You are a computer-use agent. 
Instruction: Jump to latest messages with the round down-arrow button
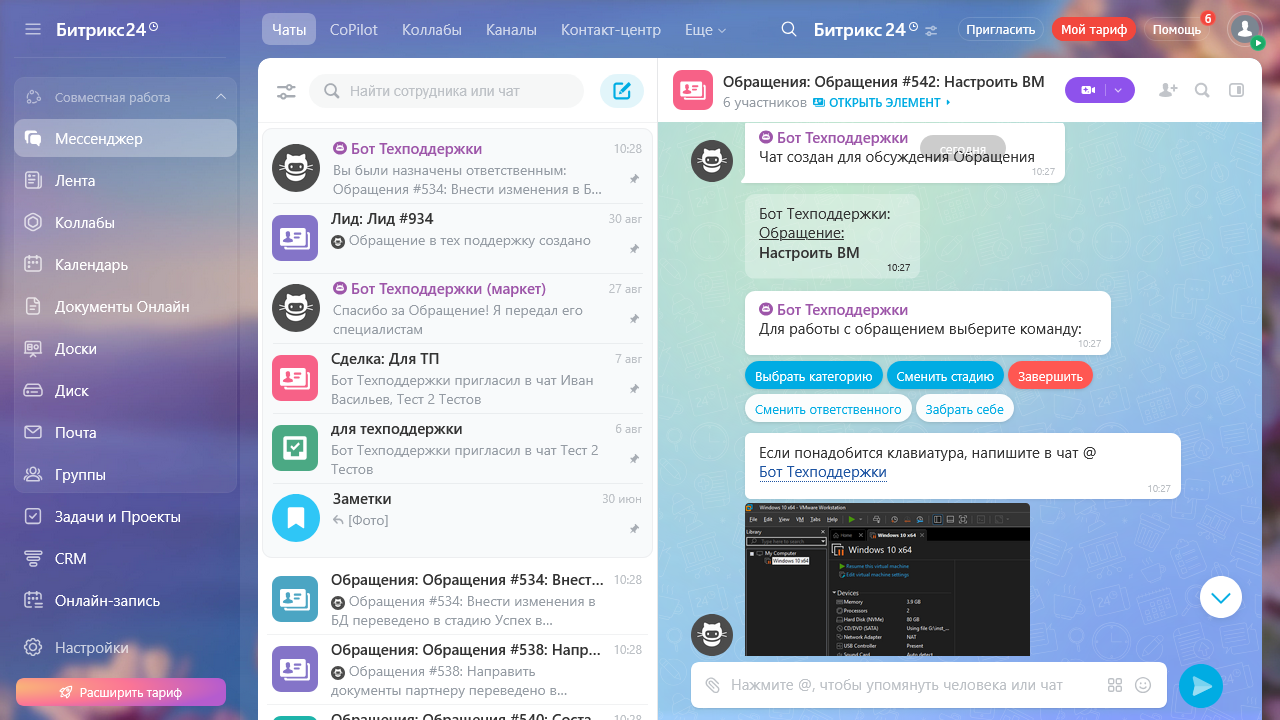tap(1221, 597)
